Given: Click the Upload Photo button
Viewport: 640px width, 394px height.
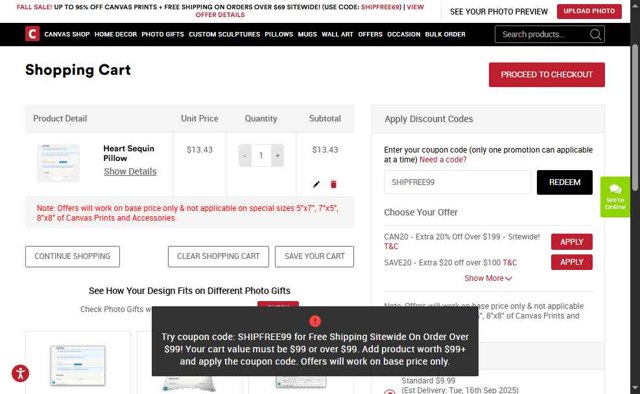Looking at the screenshot, I should click(589, 11).
